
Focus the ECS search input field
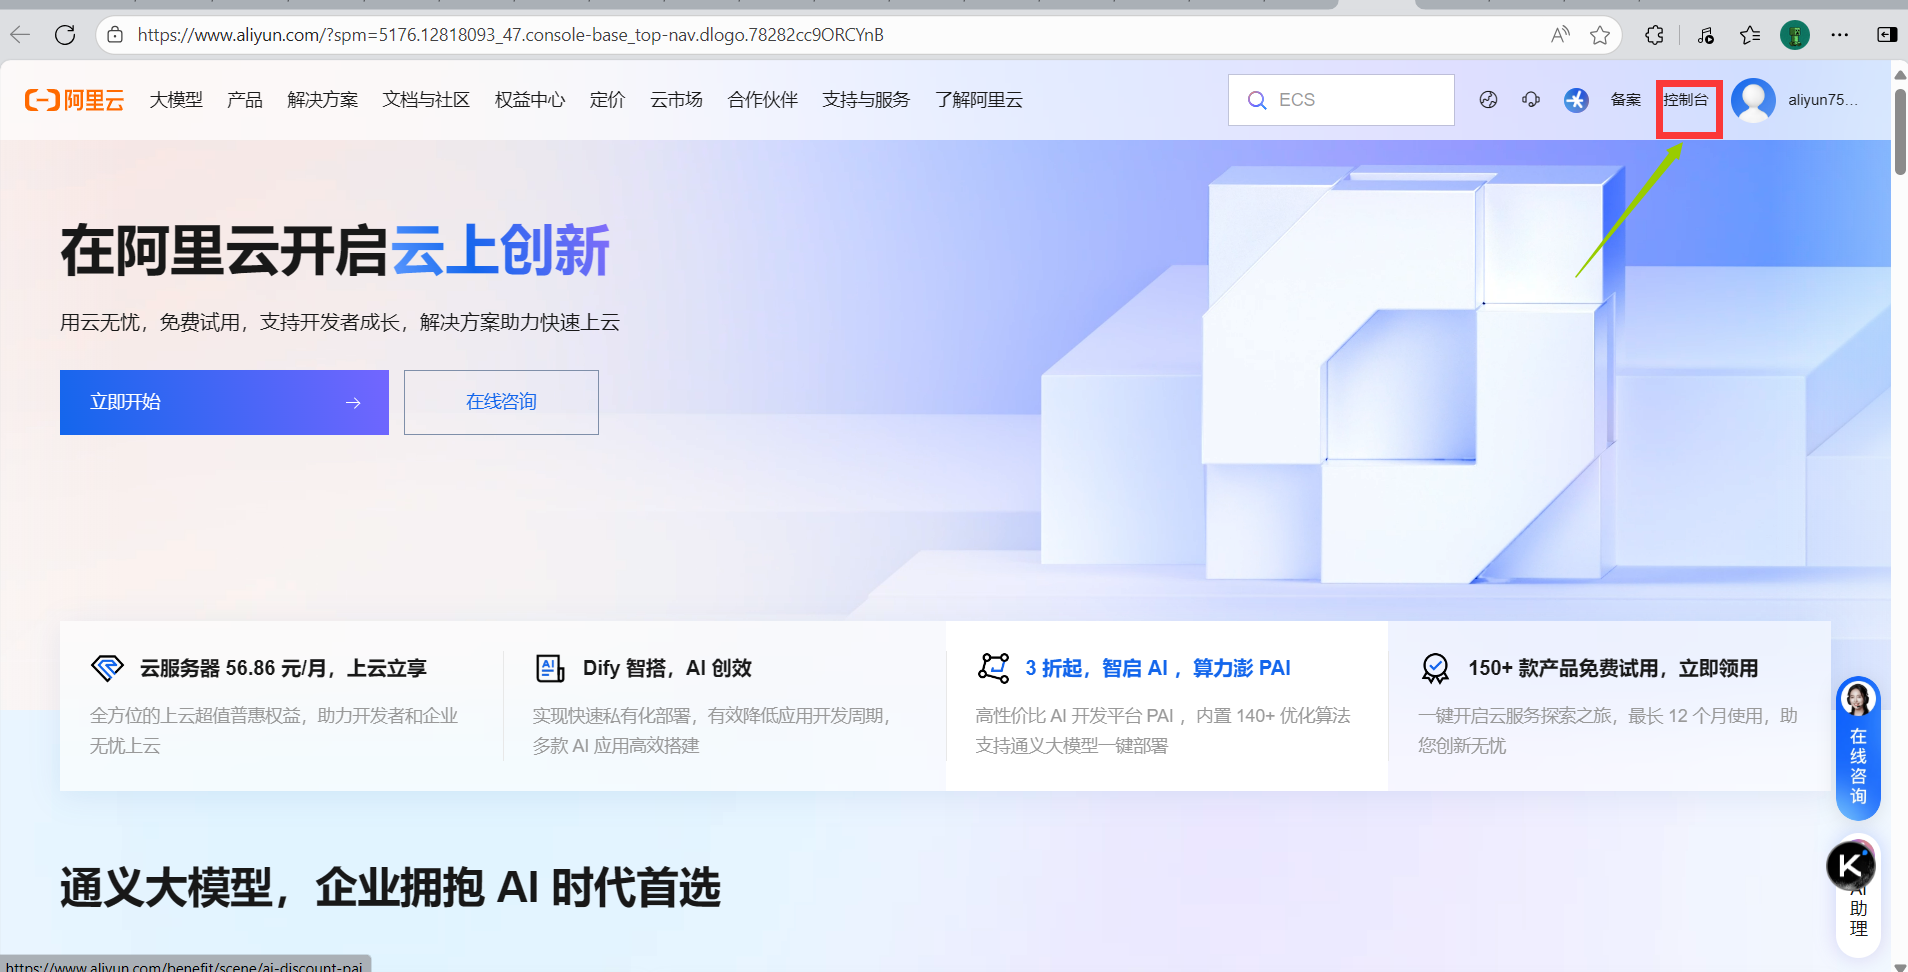[1341, 100]
